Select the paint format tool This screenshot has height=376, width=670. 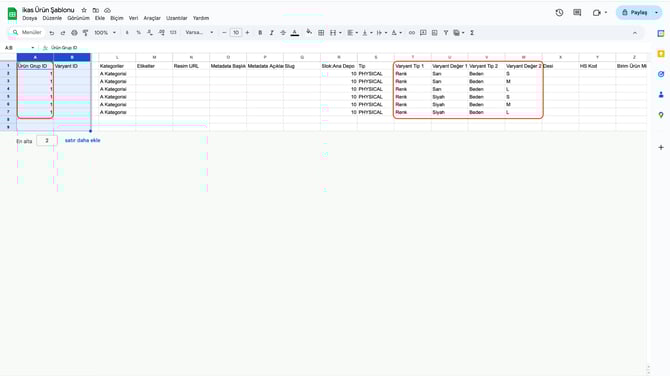(x=85, y=33)
